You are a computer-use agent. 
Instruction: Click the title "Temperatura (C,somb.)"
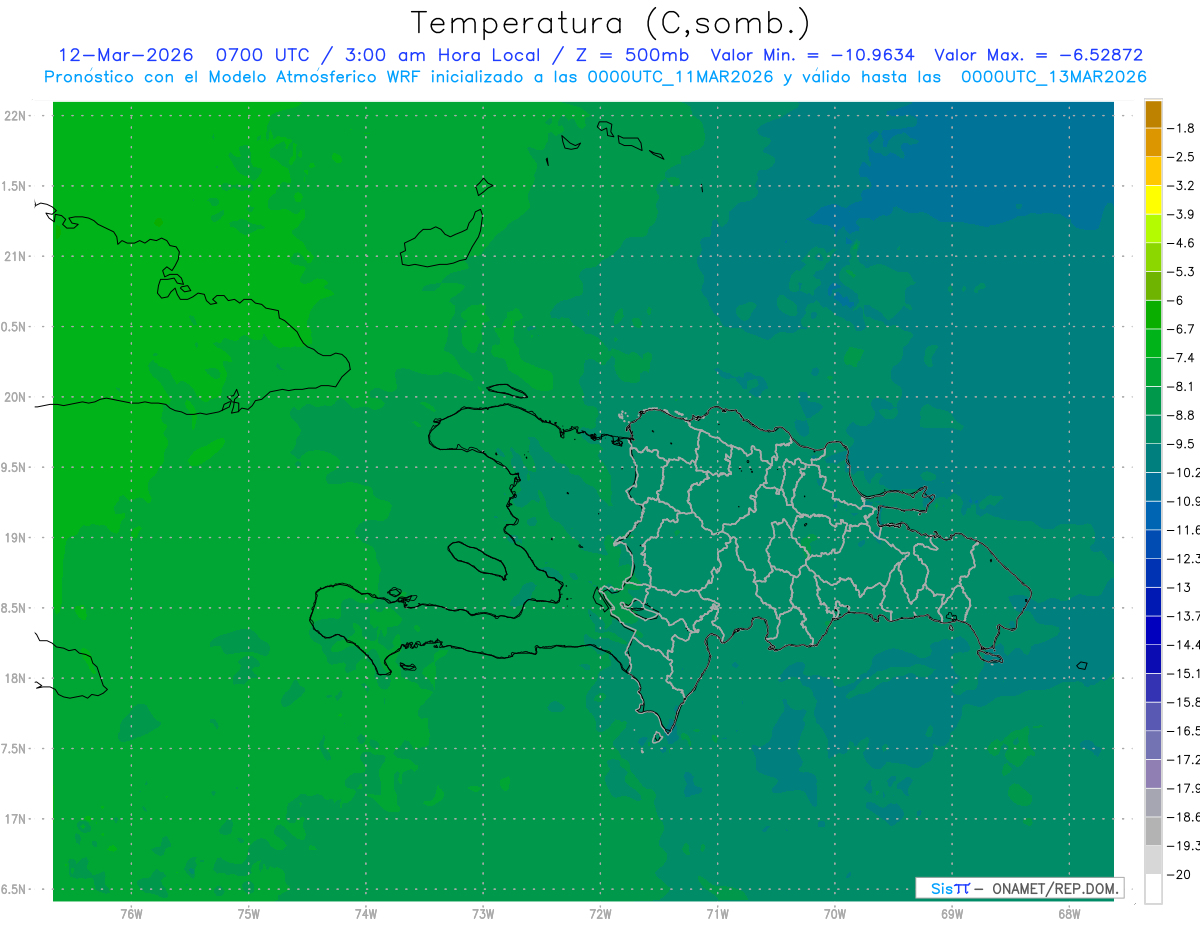610,23
